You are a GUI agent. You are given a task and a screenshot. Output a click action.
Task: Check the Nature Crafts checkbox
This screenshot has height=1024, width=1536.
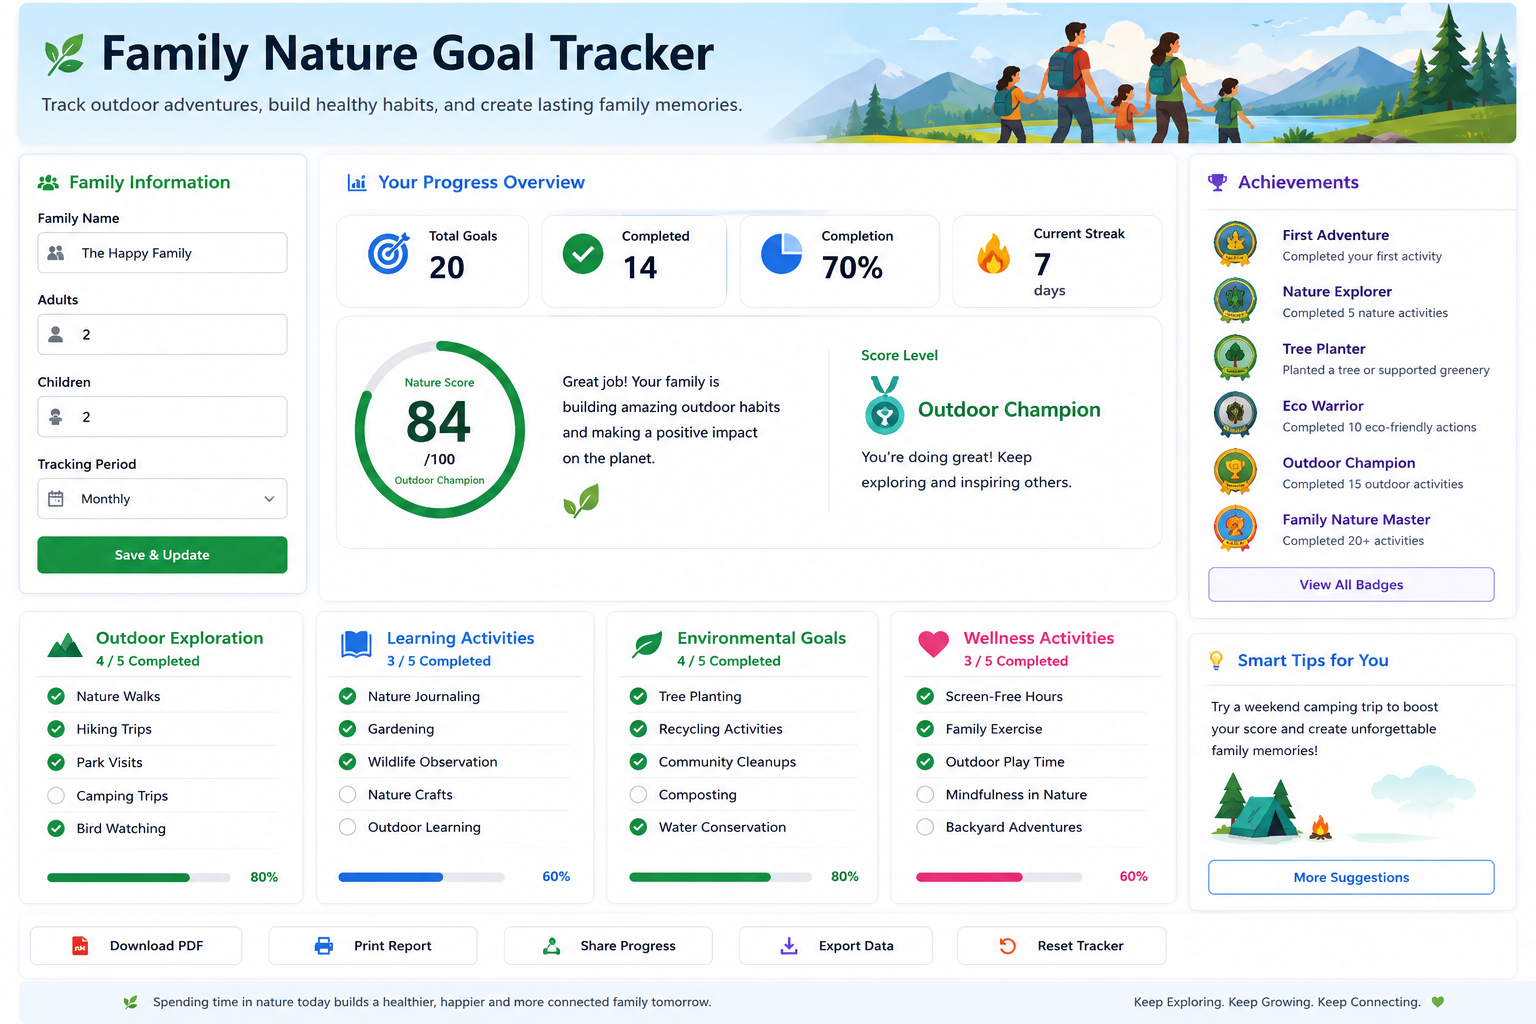(x=347, y=795)
